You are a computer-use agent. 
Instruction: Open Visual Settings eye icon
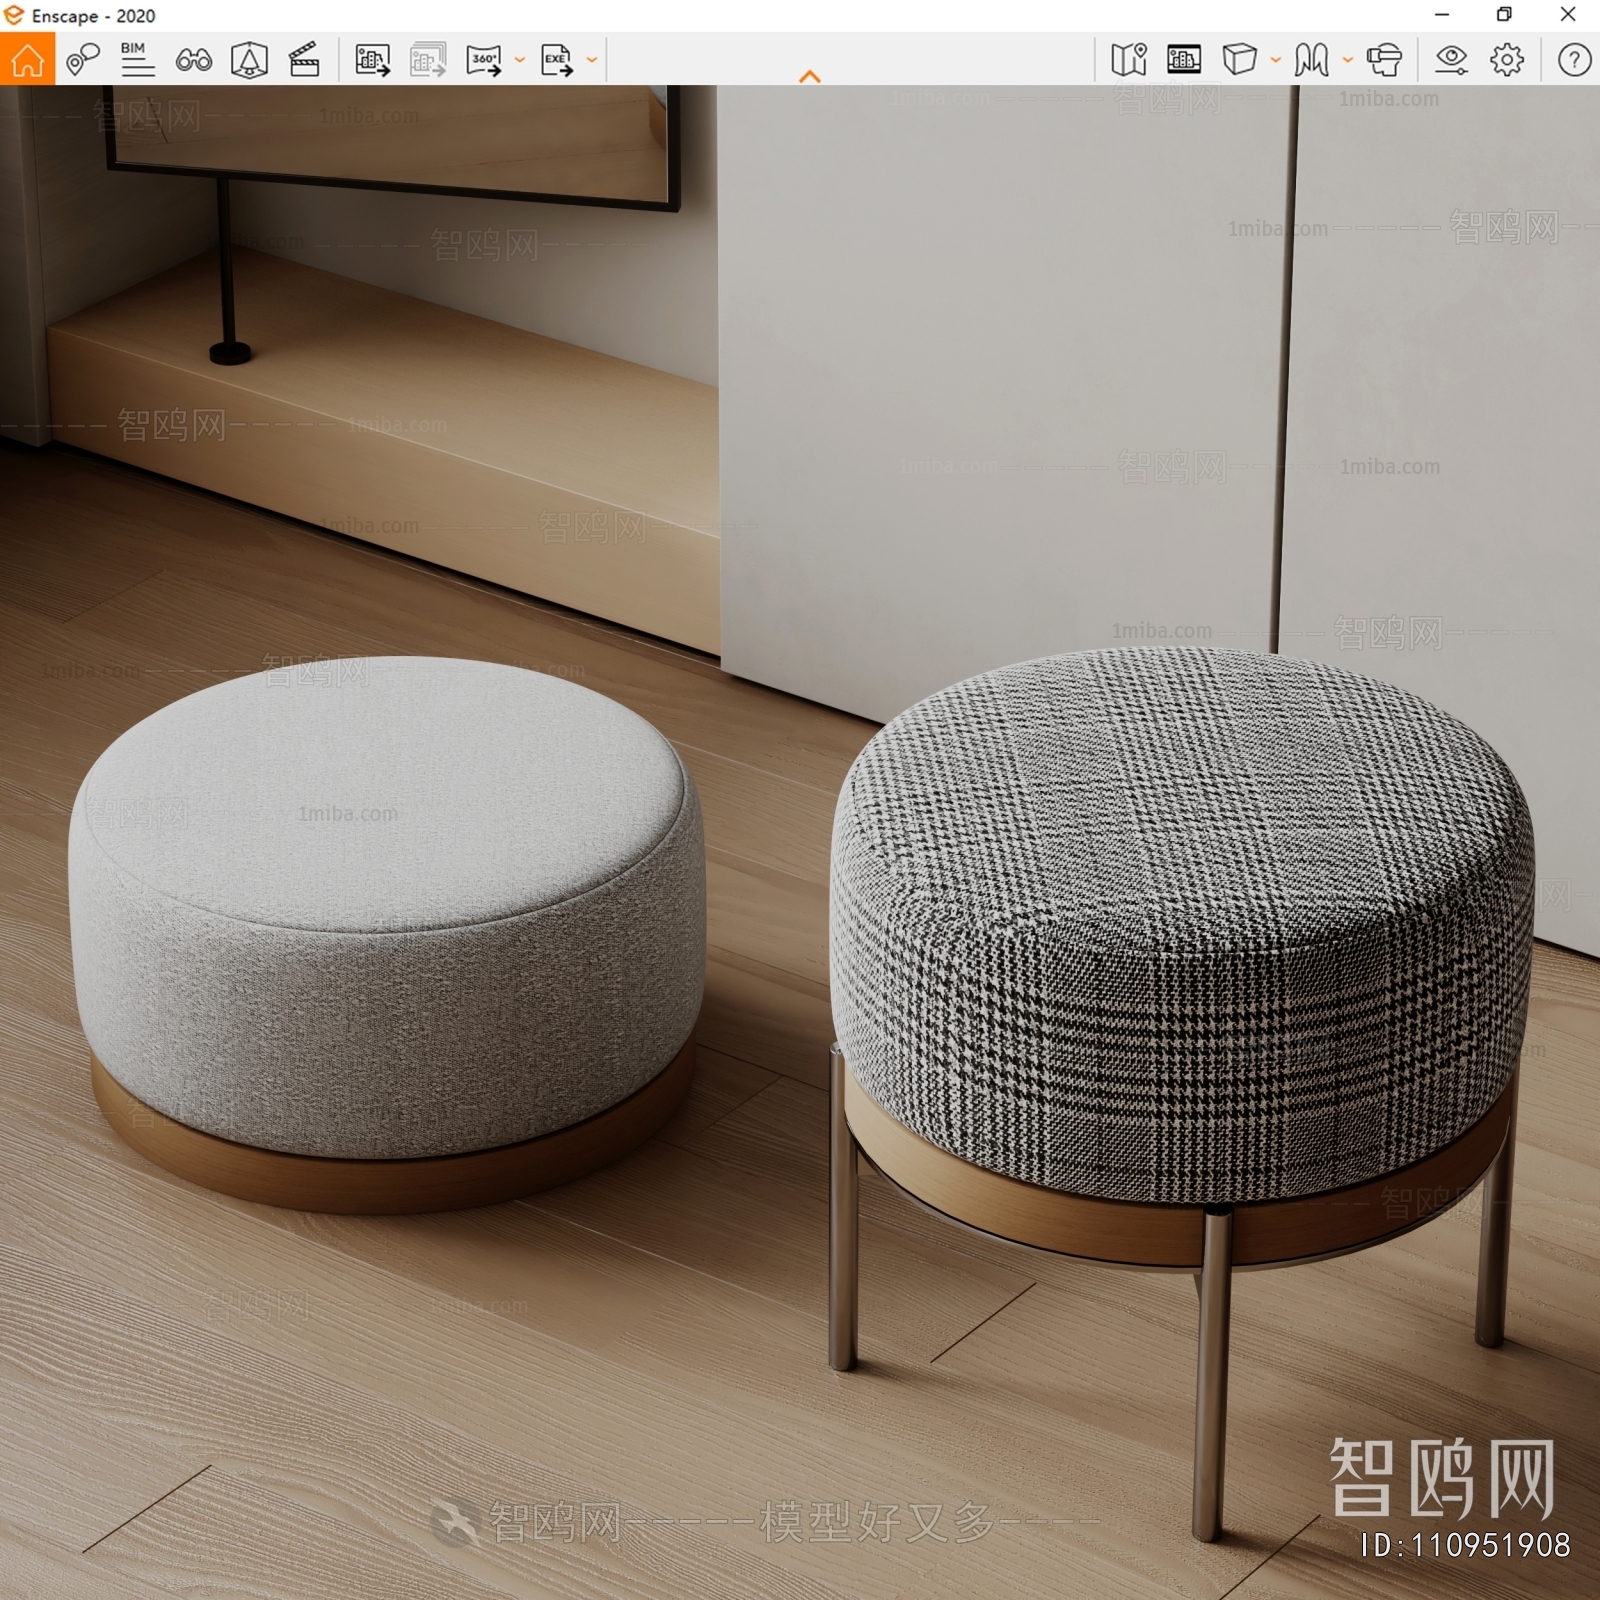coord(1451,59)
